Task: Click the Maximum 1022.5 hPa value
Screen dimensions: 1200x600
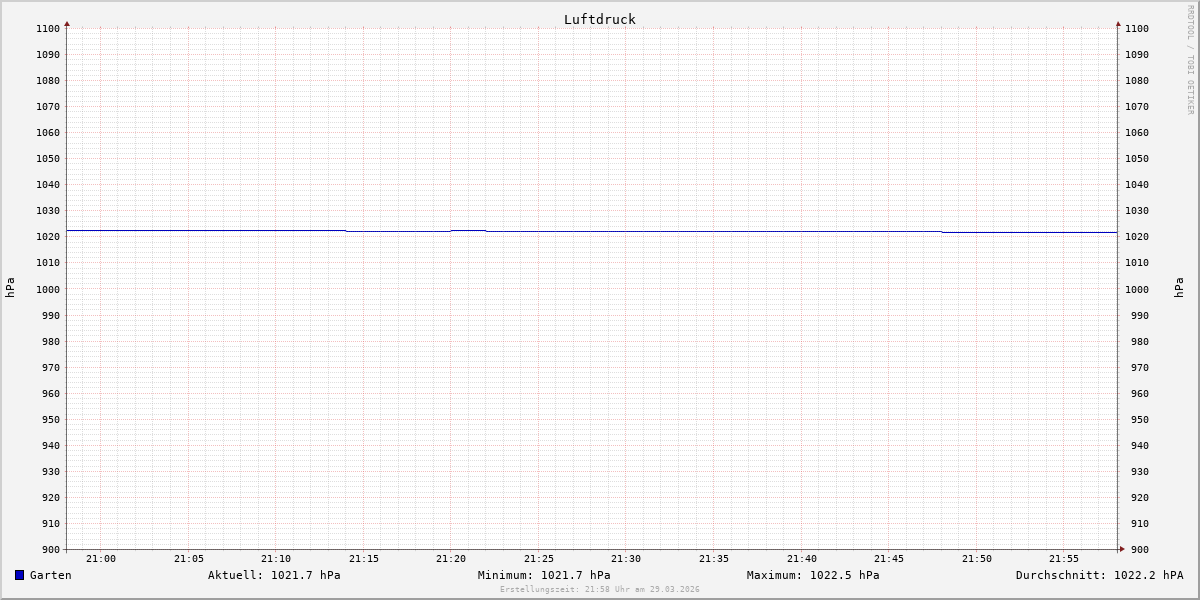Action: (813, 575)
